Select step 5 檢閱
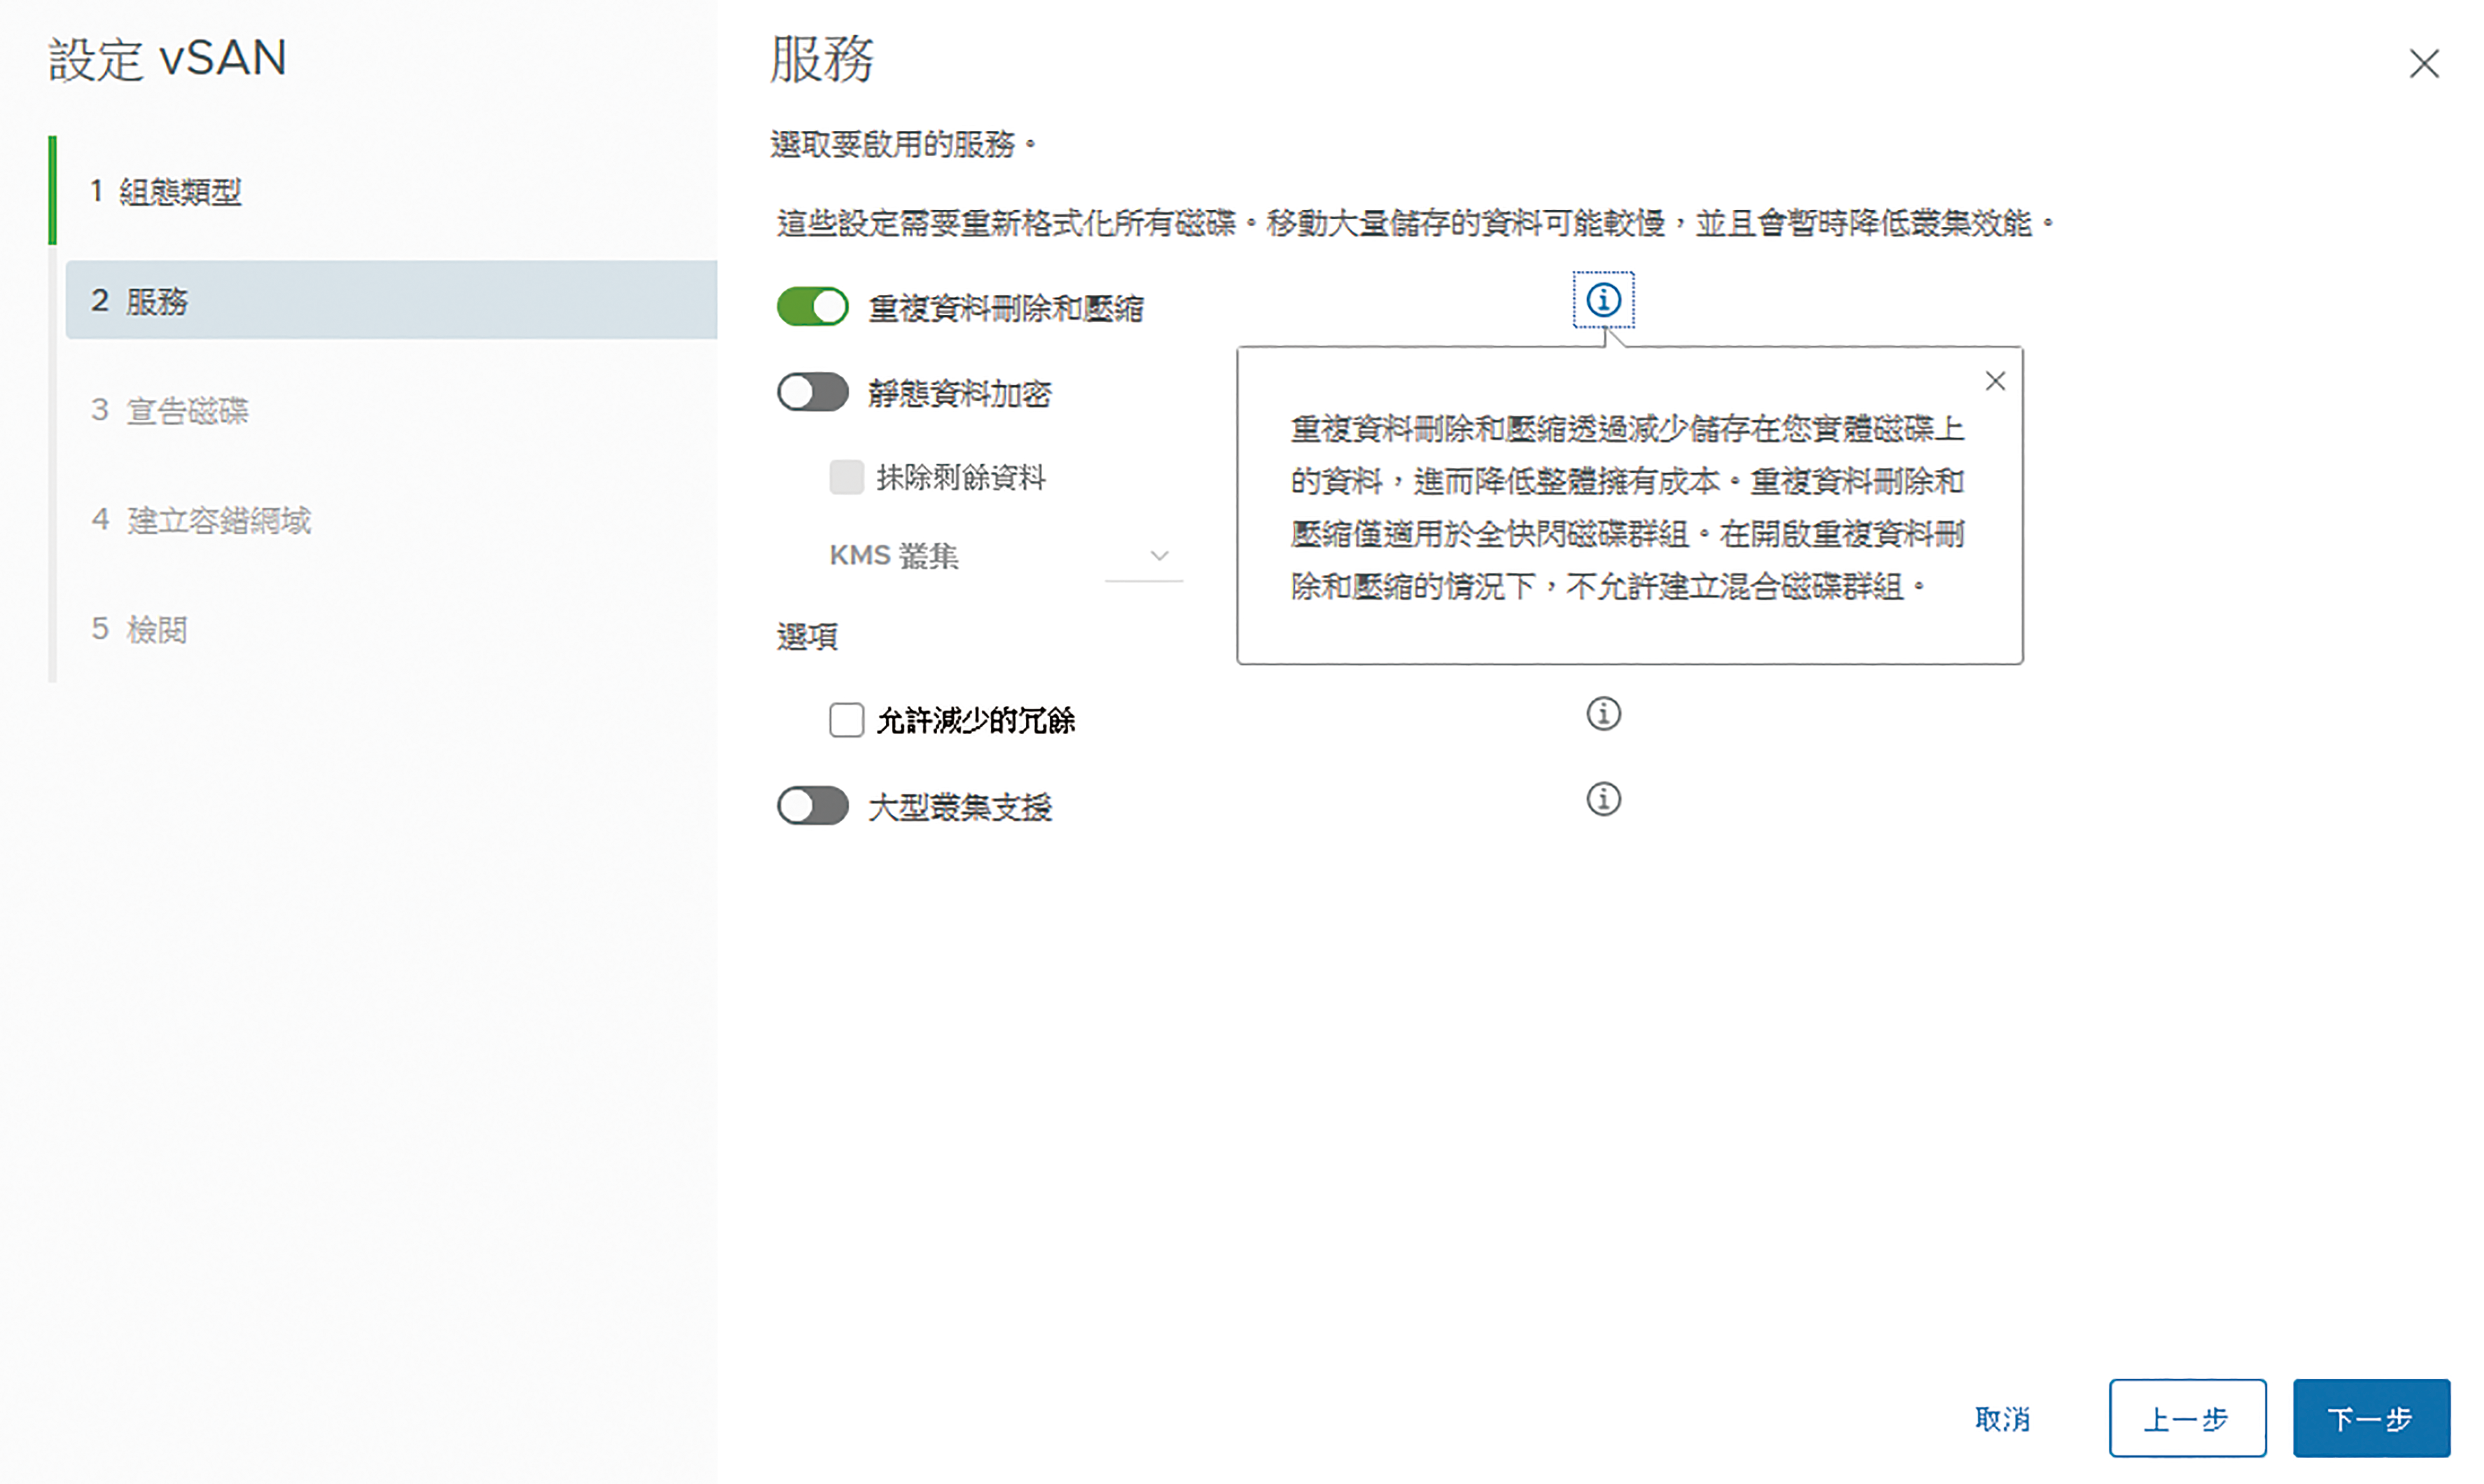This screenshot has width=2484, height=1484. [x=139, y=629]
